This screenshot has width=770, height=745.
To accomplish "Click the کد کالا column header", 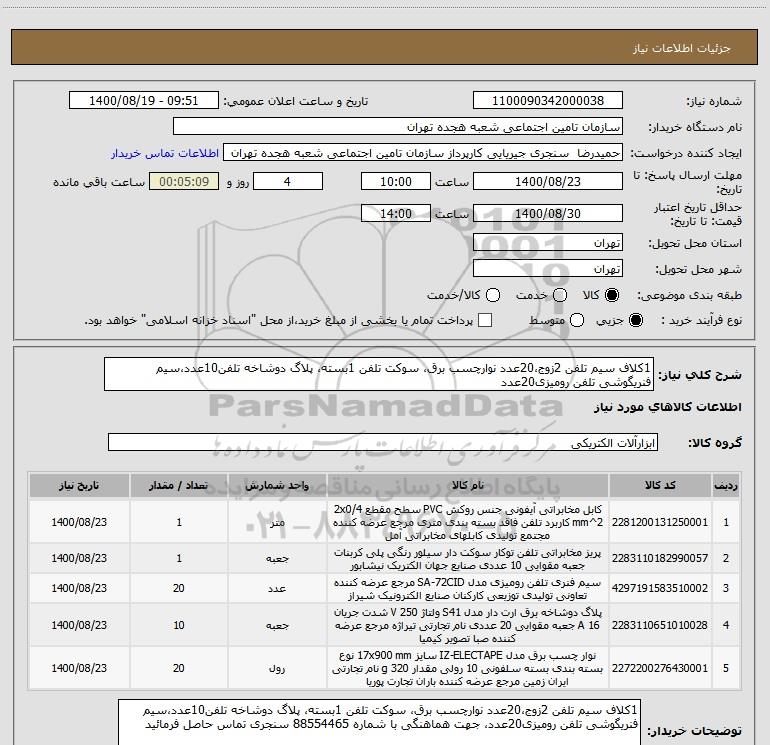I will pyautogui.click(x=660, y=486).
